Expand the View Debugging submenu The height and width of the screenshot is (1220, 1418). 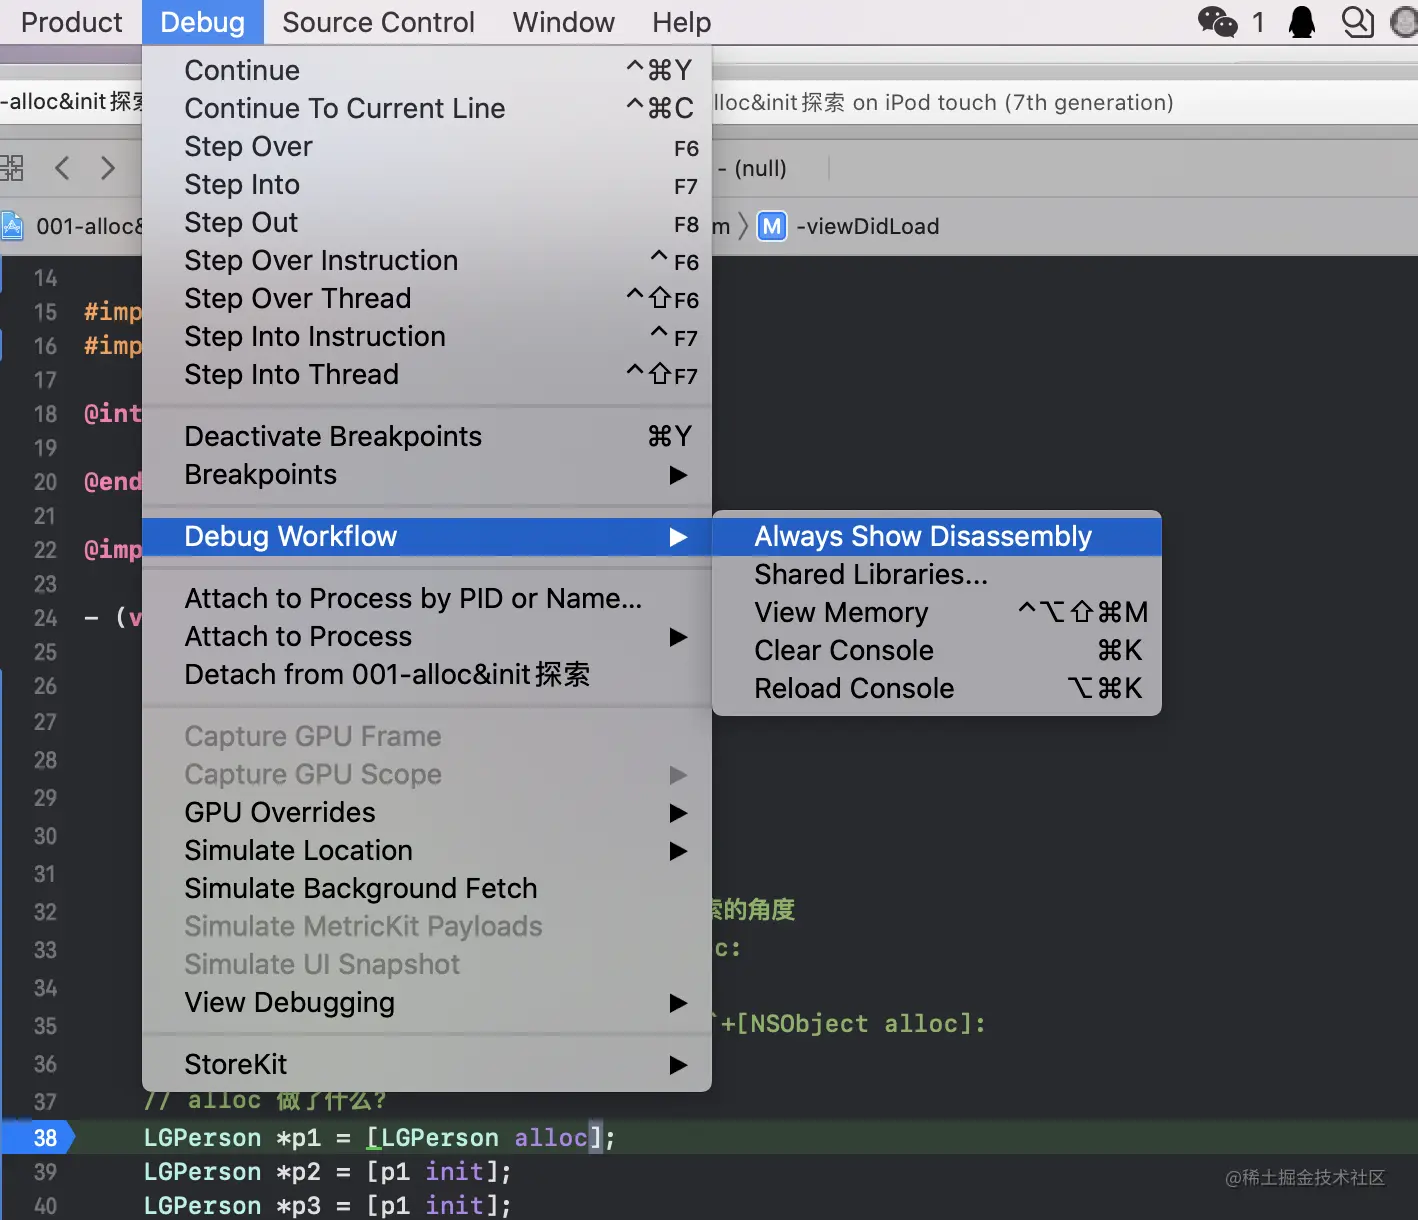427,1002
